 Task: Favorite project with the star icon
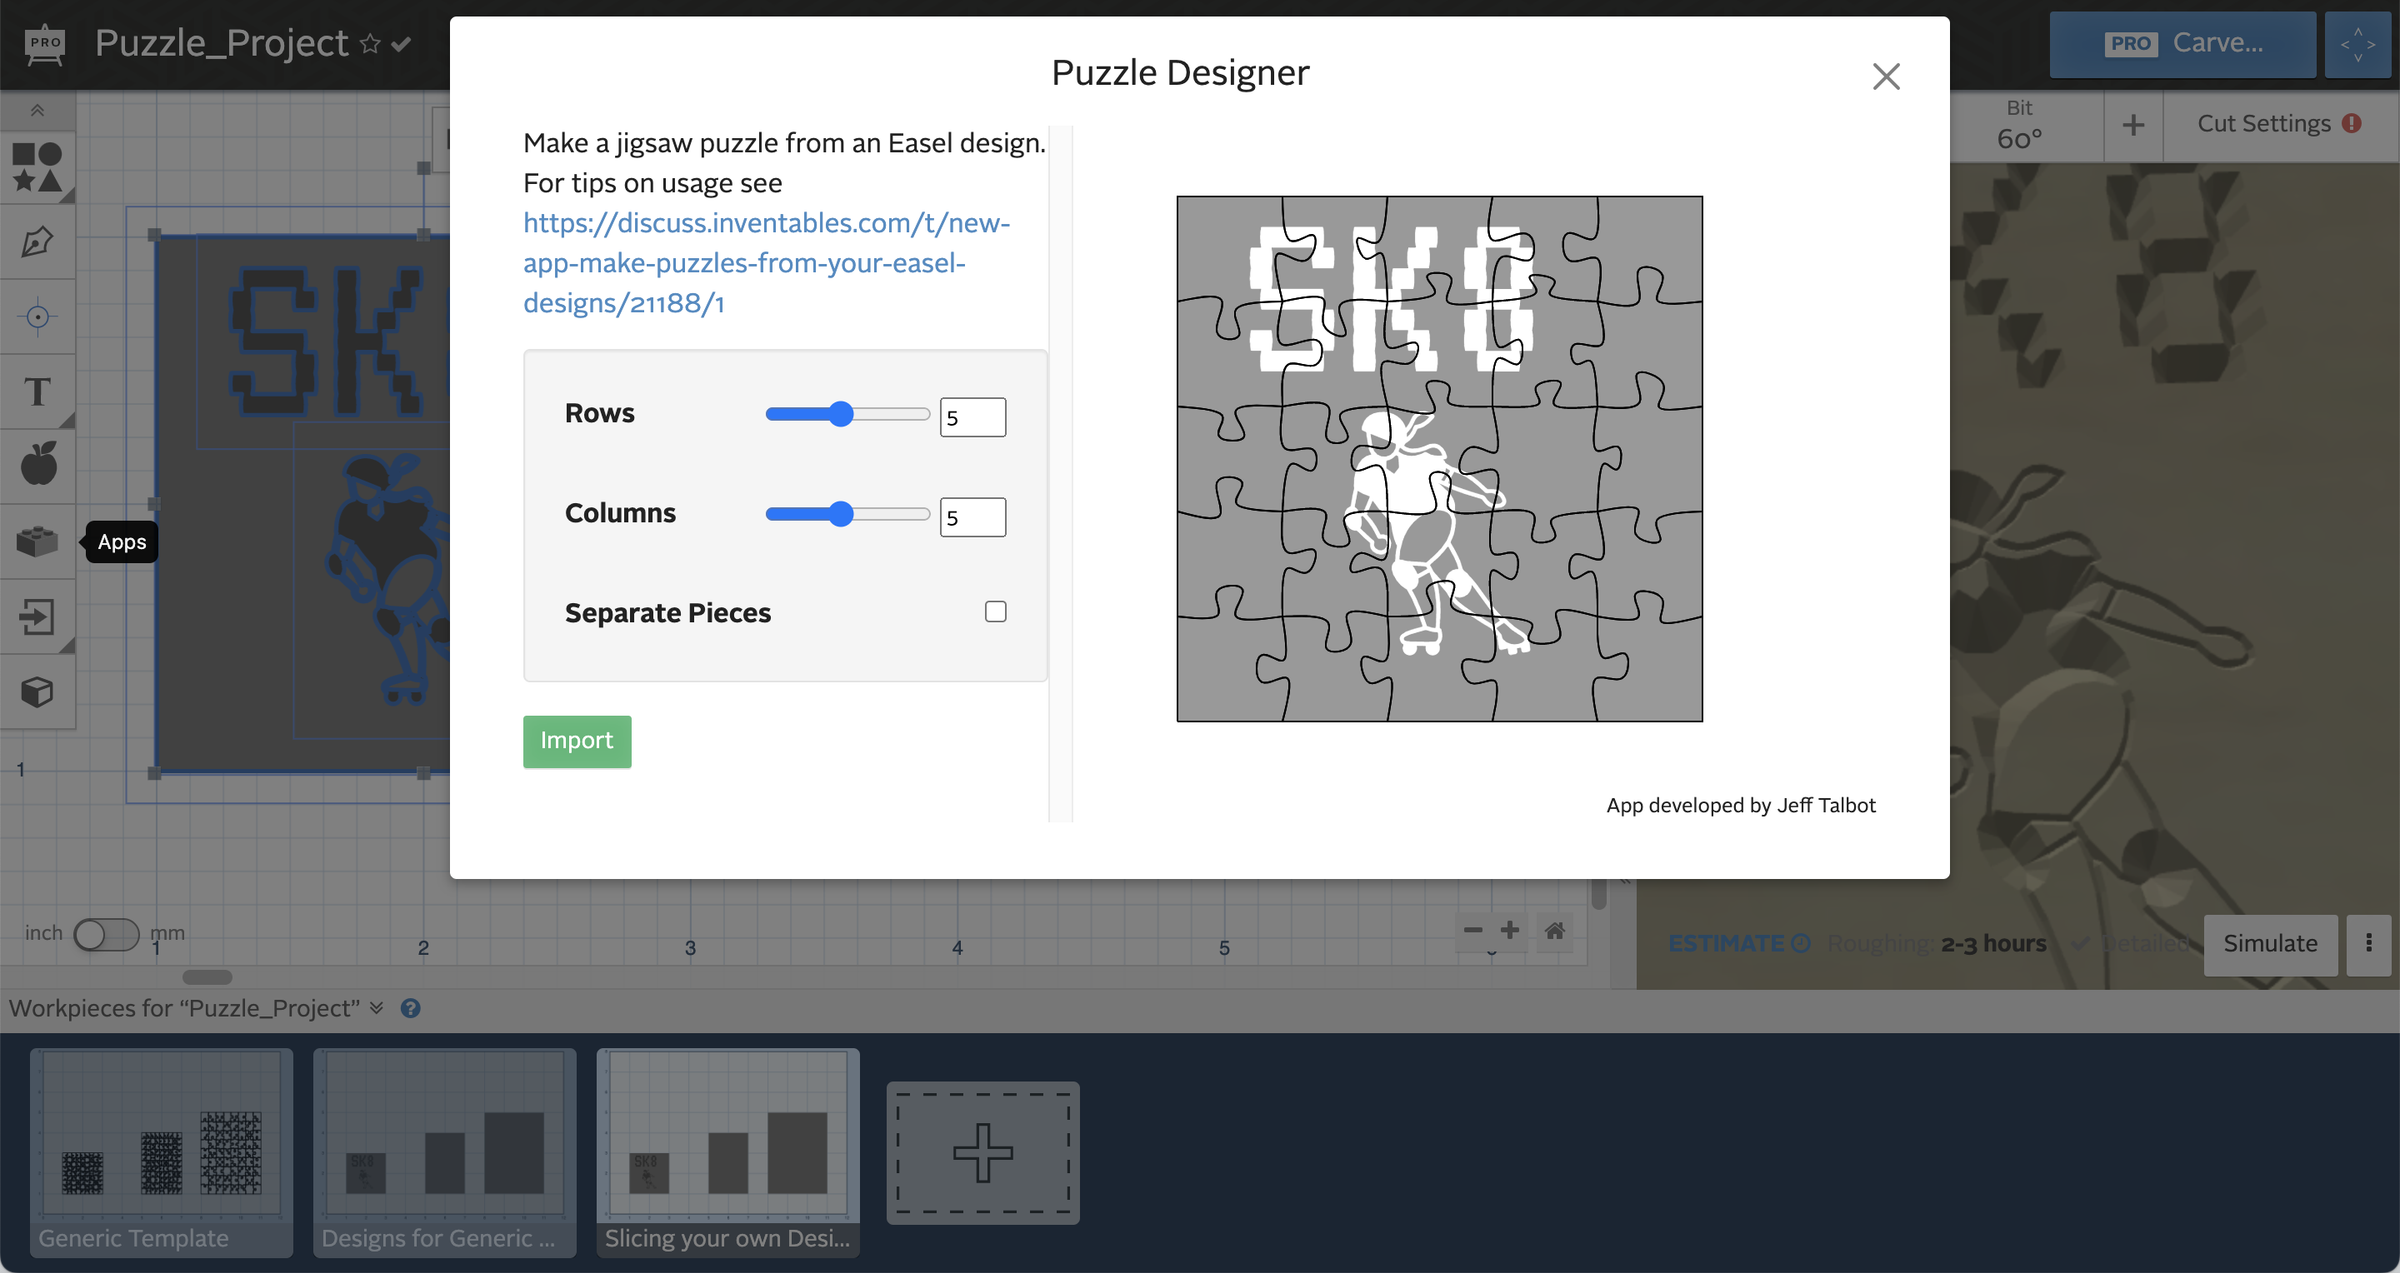(x=370, y=44)
